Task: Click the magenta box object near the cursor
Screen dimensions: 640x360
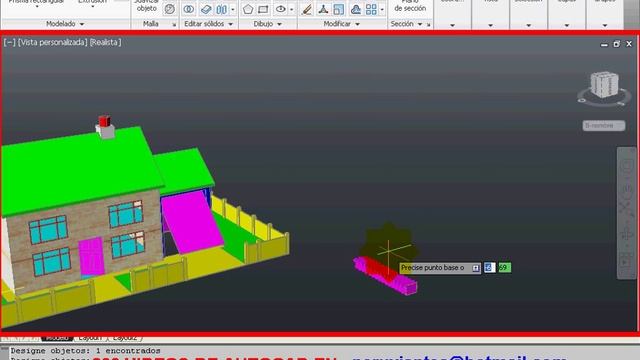Action: (386, 276)
